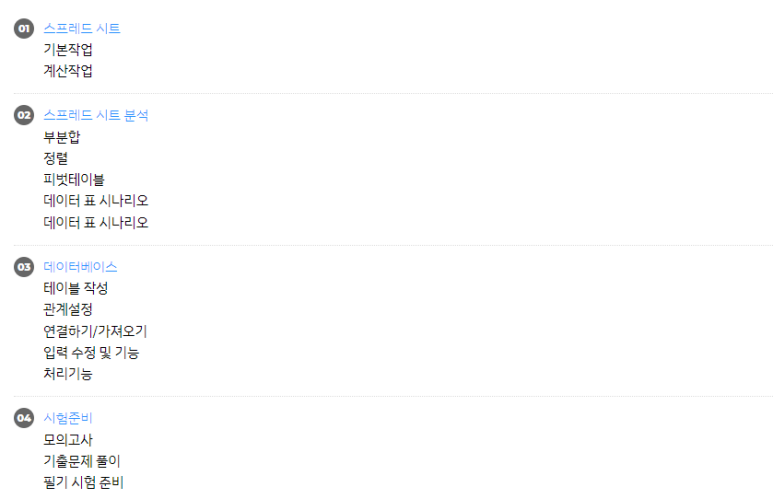The width and height of the screenshot is (773, 499).
Task: Click the 03 section number badge
Action: (x=24, y=267)
